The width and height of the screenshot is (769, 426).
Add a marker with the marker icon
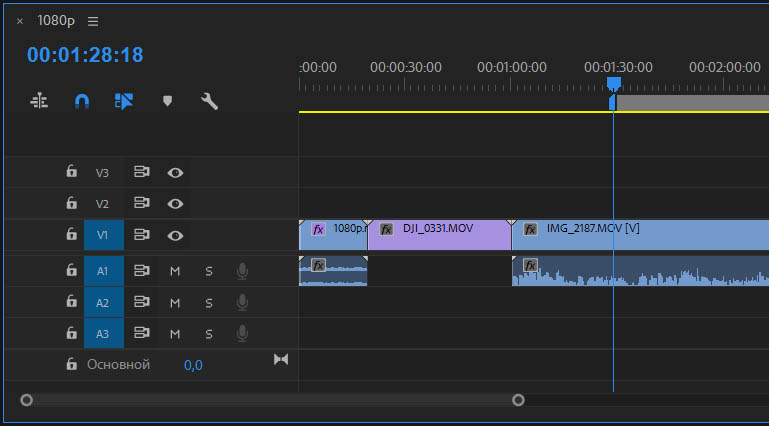click(167, 101)
